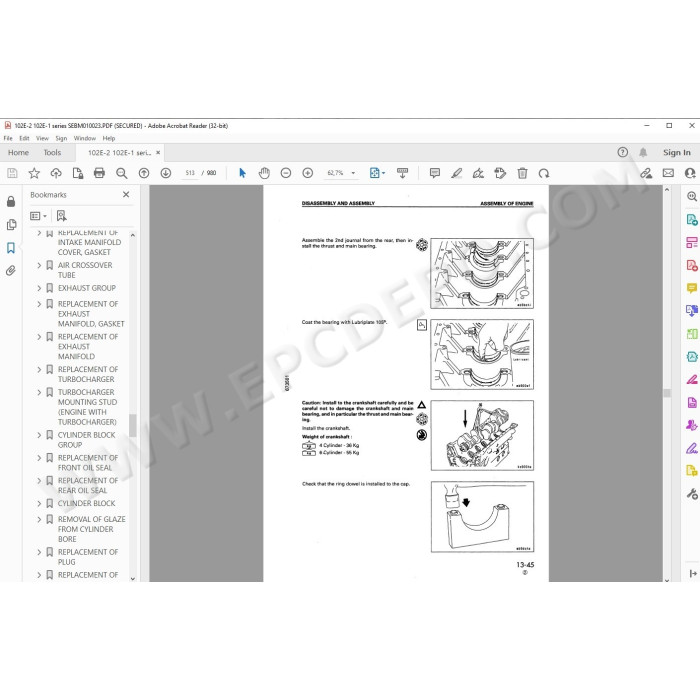Zoom out with minus icon
Image resolution: width=700 pixels, height=700 pixels.
tap(286, 173)
